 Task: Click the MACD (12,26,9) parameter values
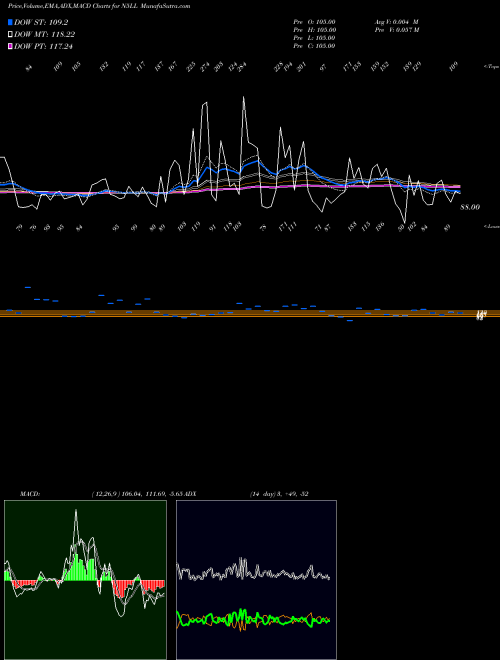[x=136, y=494]
